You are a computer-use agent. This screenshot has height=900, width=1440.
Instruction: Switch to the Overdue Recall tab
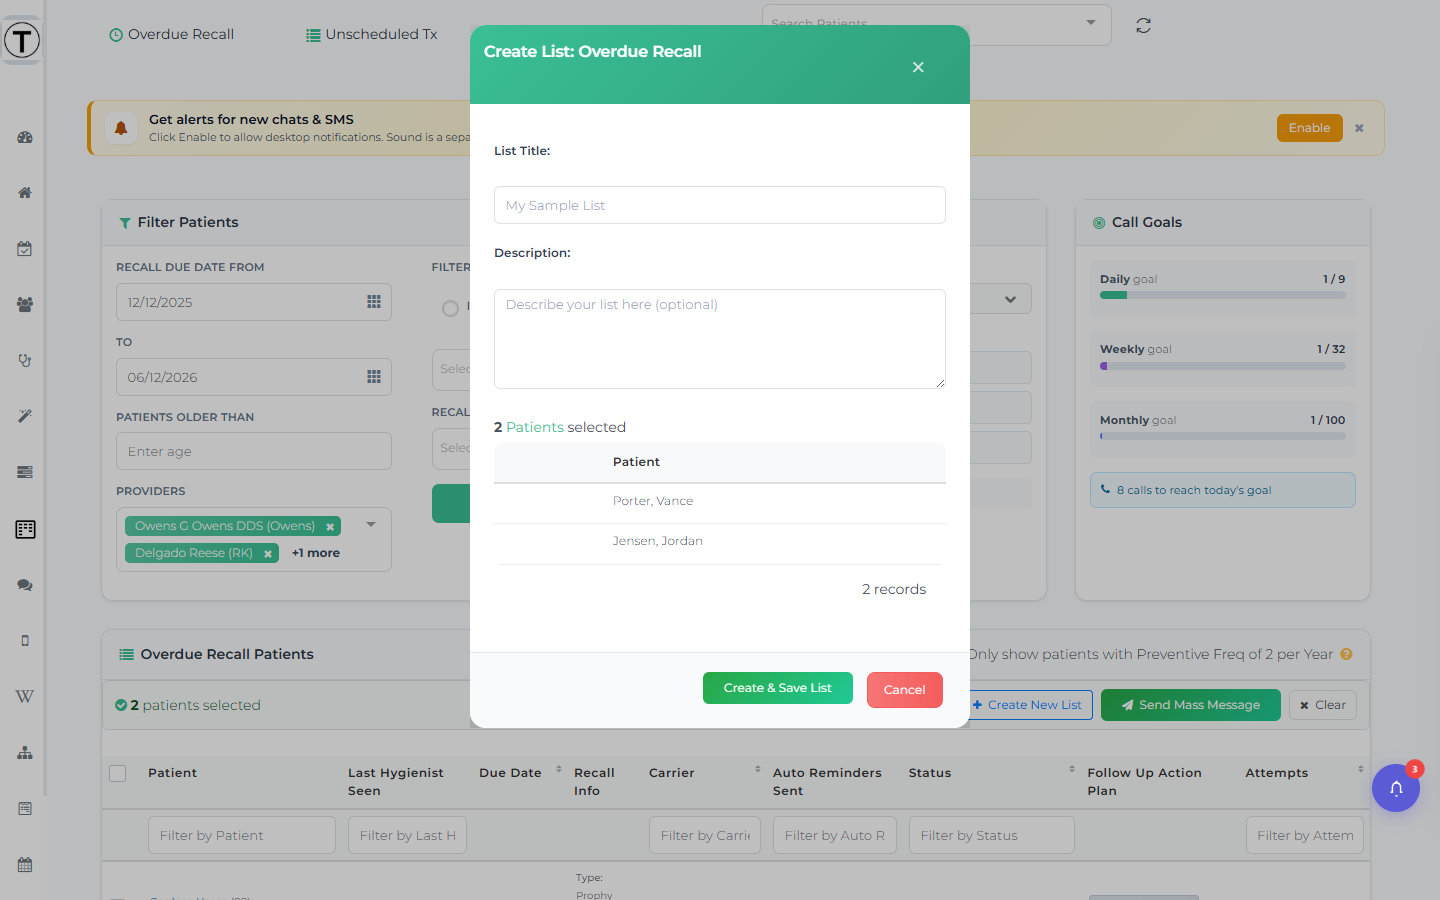(x=171, y=34)
